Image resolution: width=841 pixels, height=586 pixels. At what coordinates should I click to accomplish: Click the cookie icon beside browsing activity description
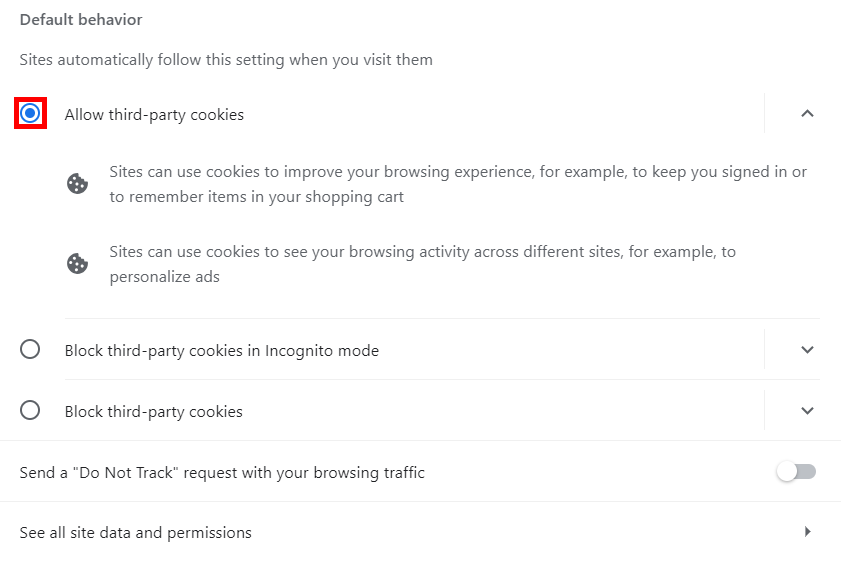77,264
